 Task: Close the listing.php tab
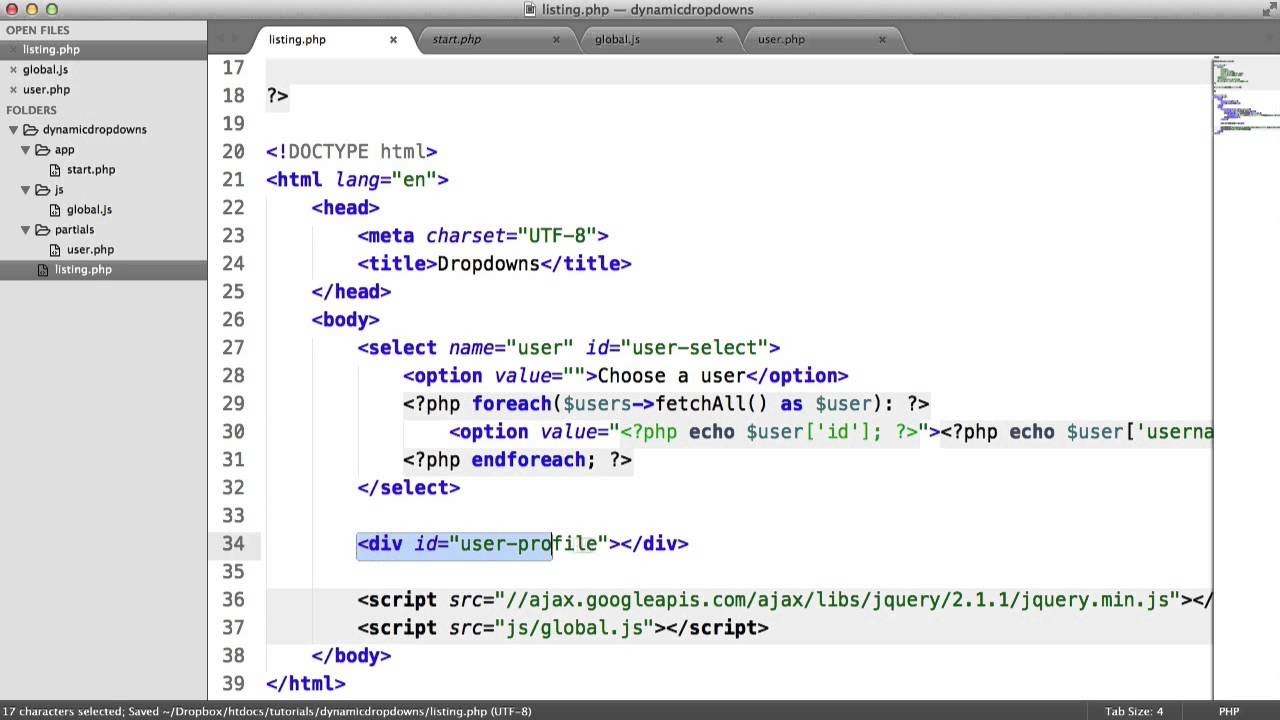[x=393, y=39]
